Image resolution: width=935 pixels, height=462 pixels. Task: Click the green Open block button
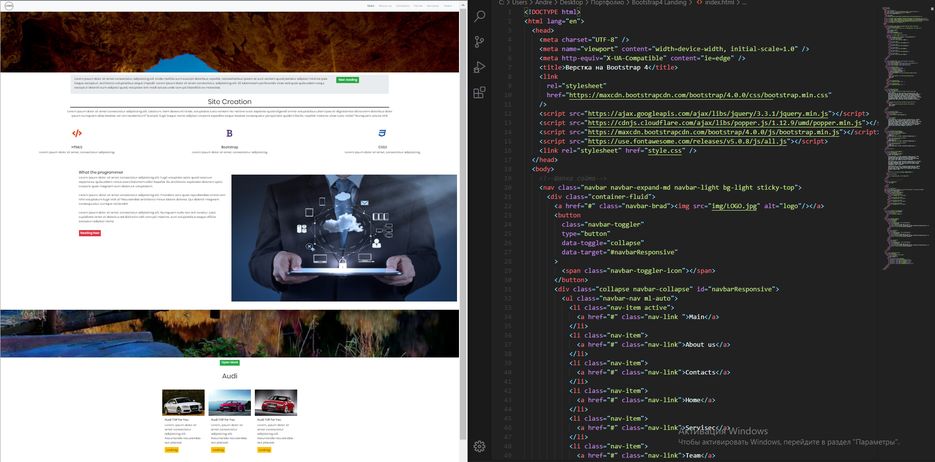click(230, 362)
